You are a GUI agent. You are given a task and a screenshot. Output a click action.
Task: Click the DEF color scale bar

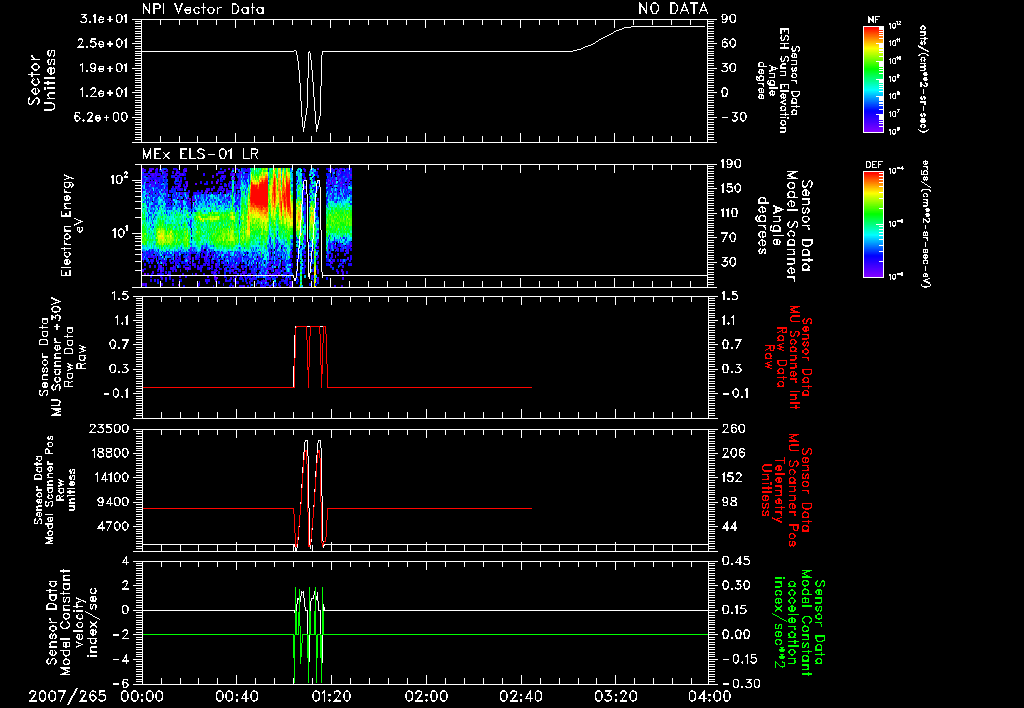[873, 224]
